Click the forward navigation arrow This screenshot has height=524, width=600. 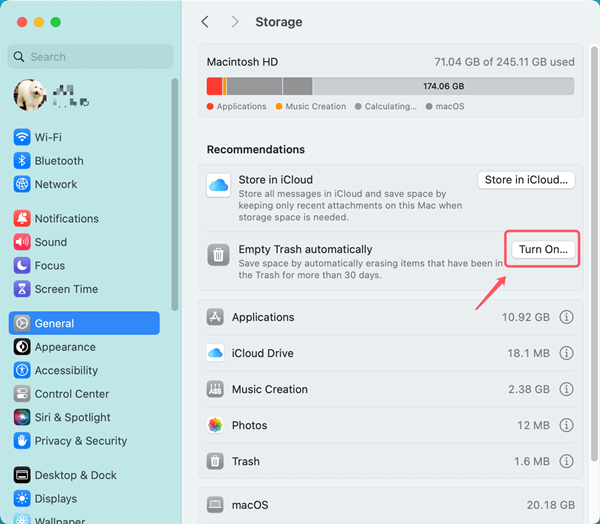[235, 22]
